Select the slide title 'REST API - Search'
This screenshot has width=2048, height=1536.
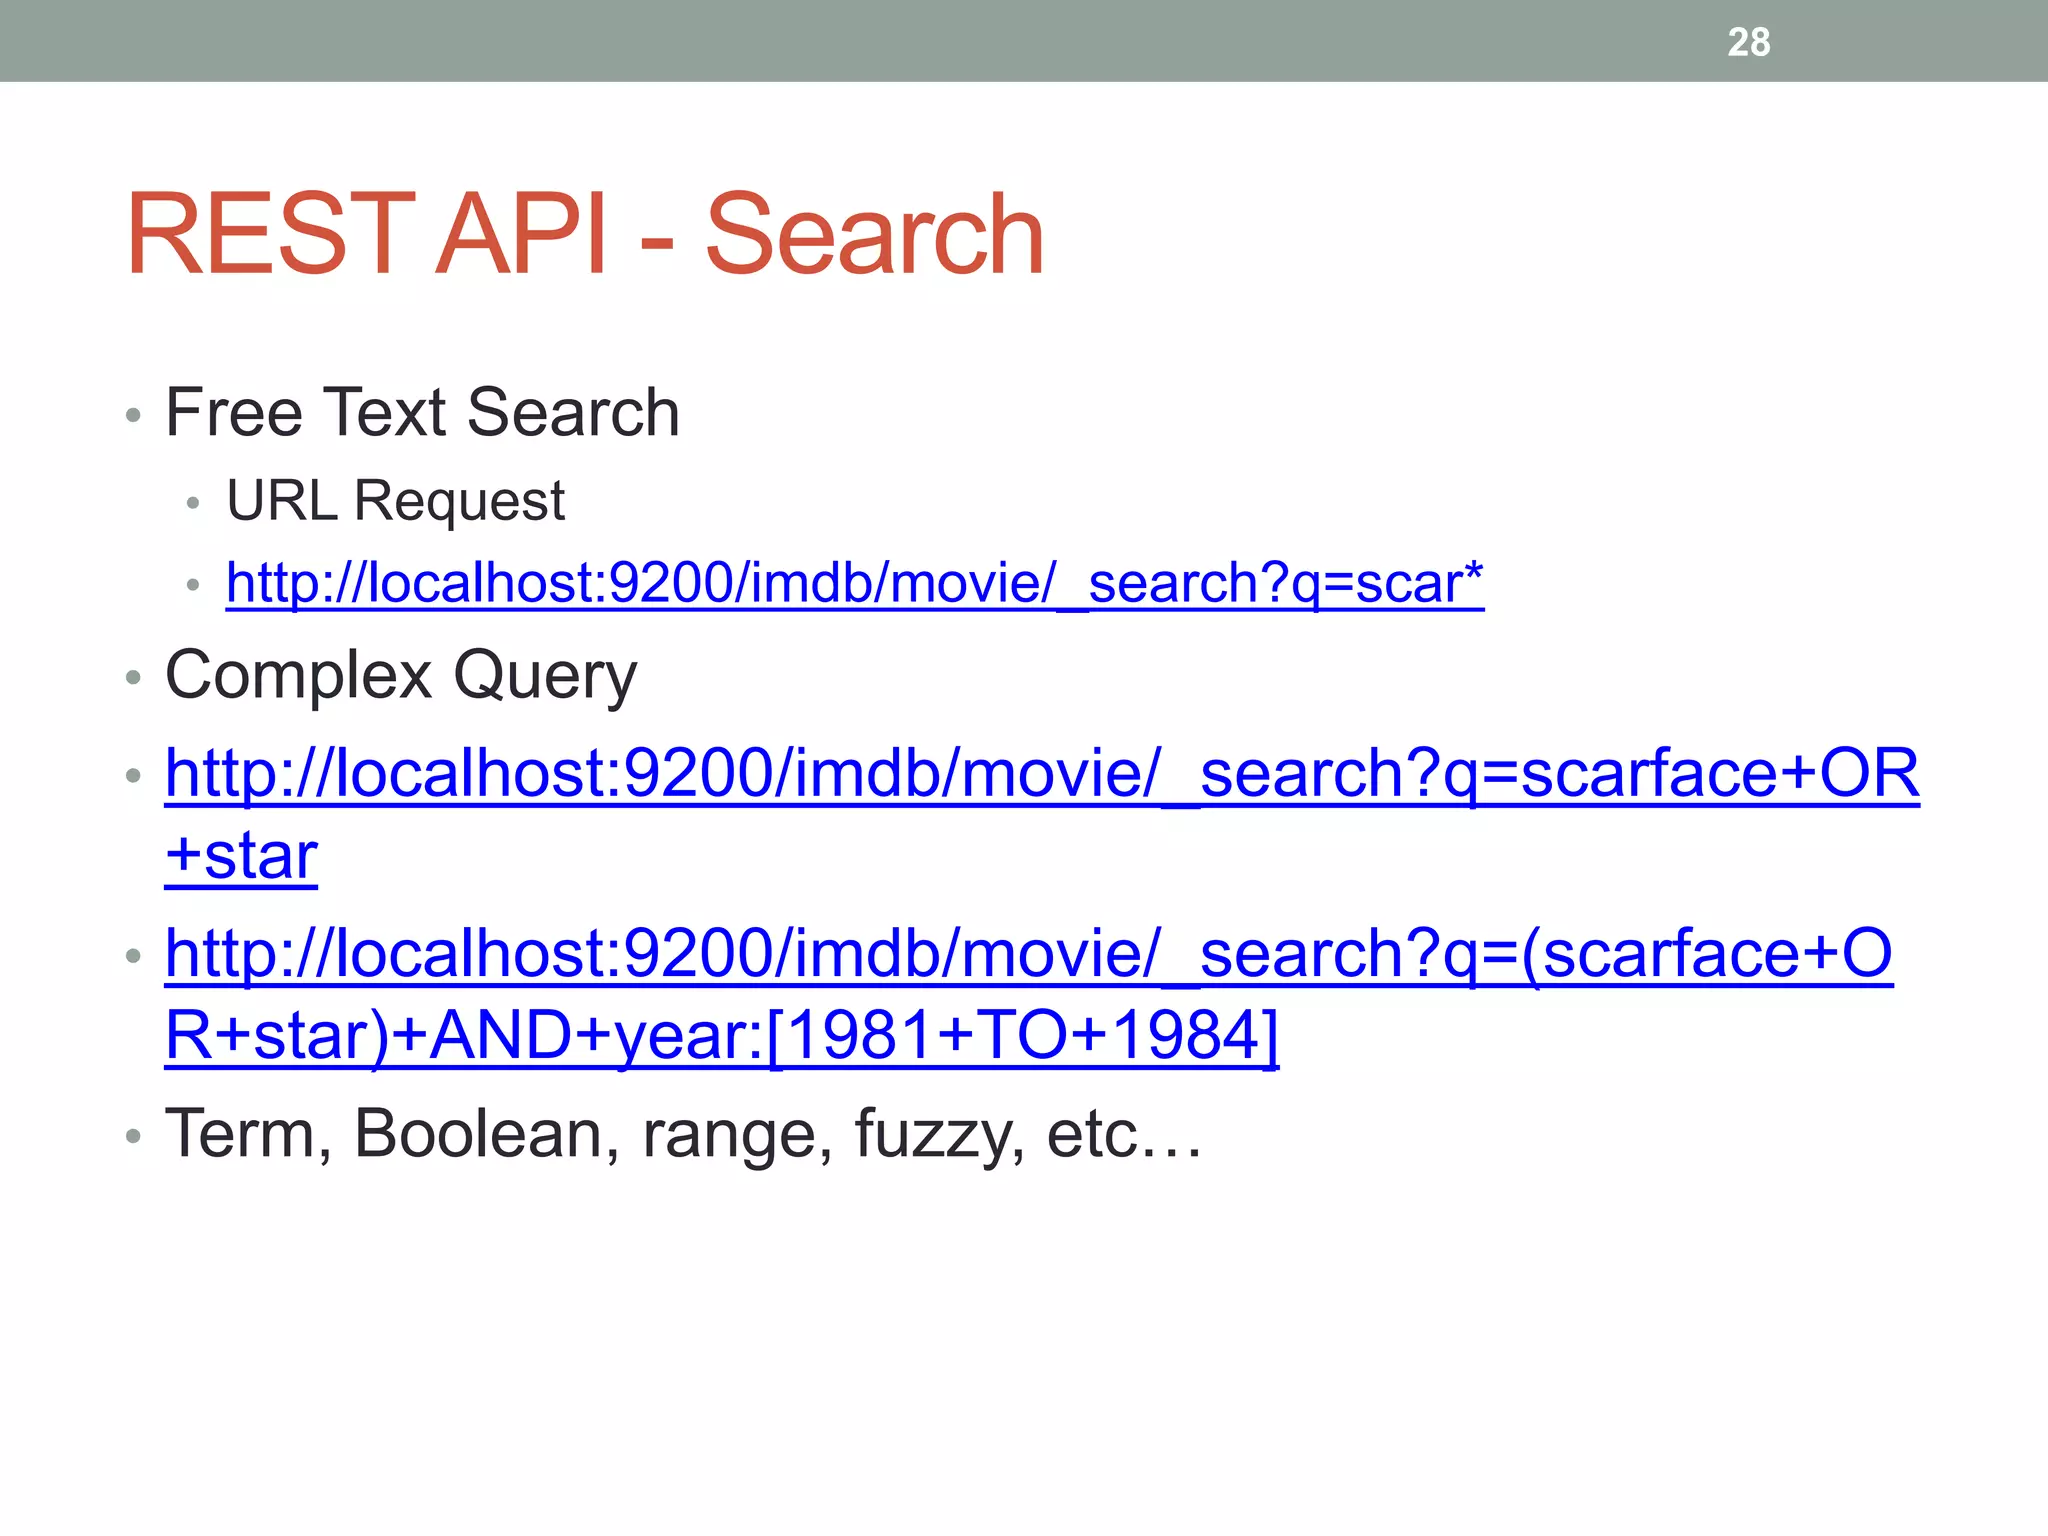pos(585,234)
